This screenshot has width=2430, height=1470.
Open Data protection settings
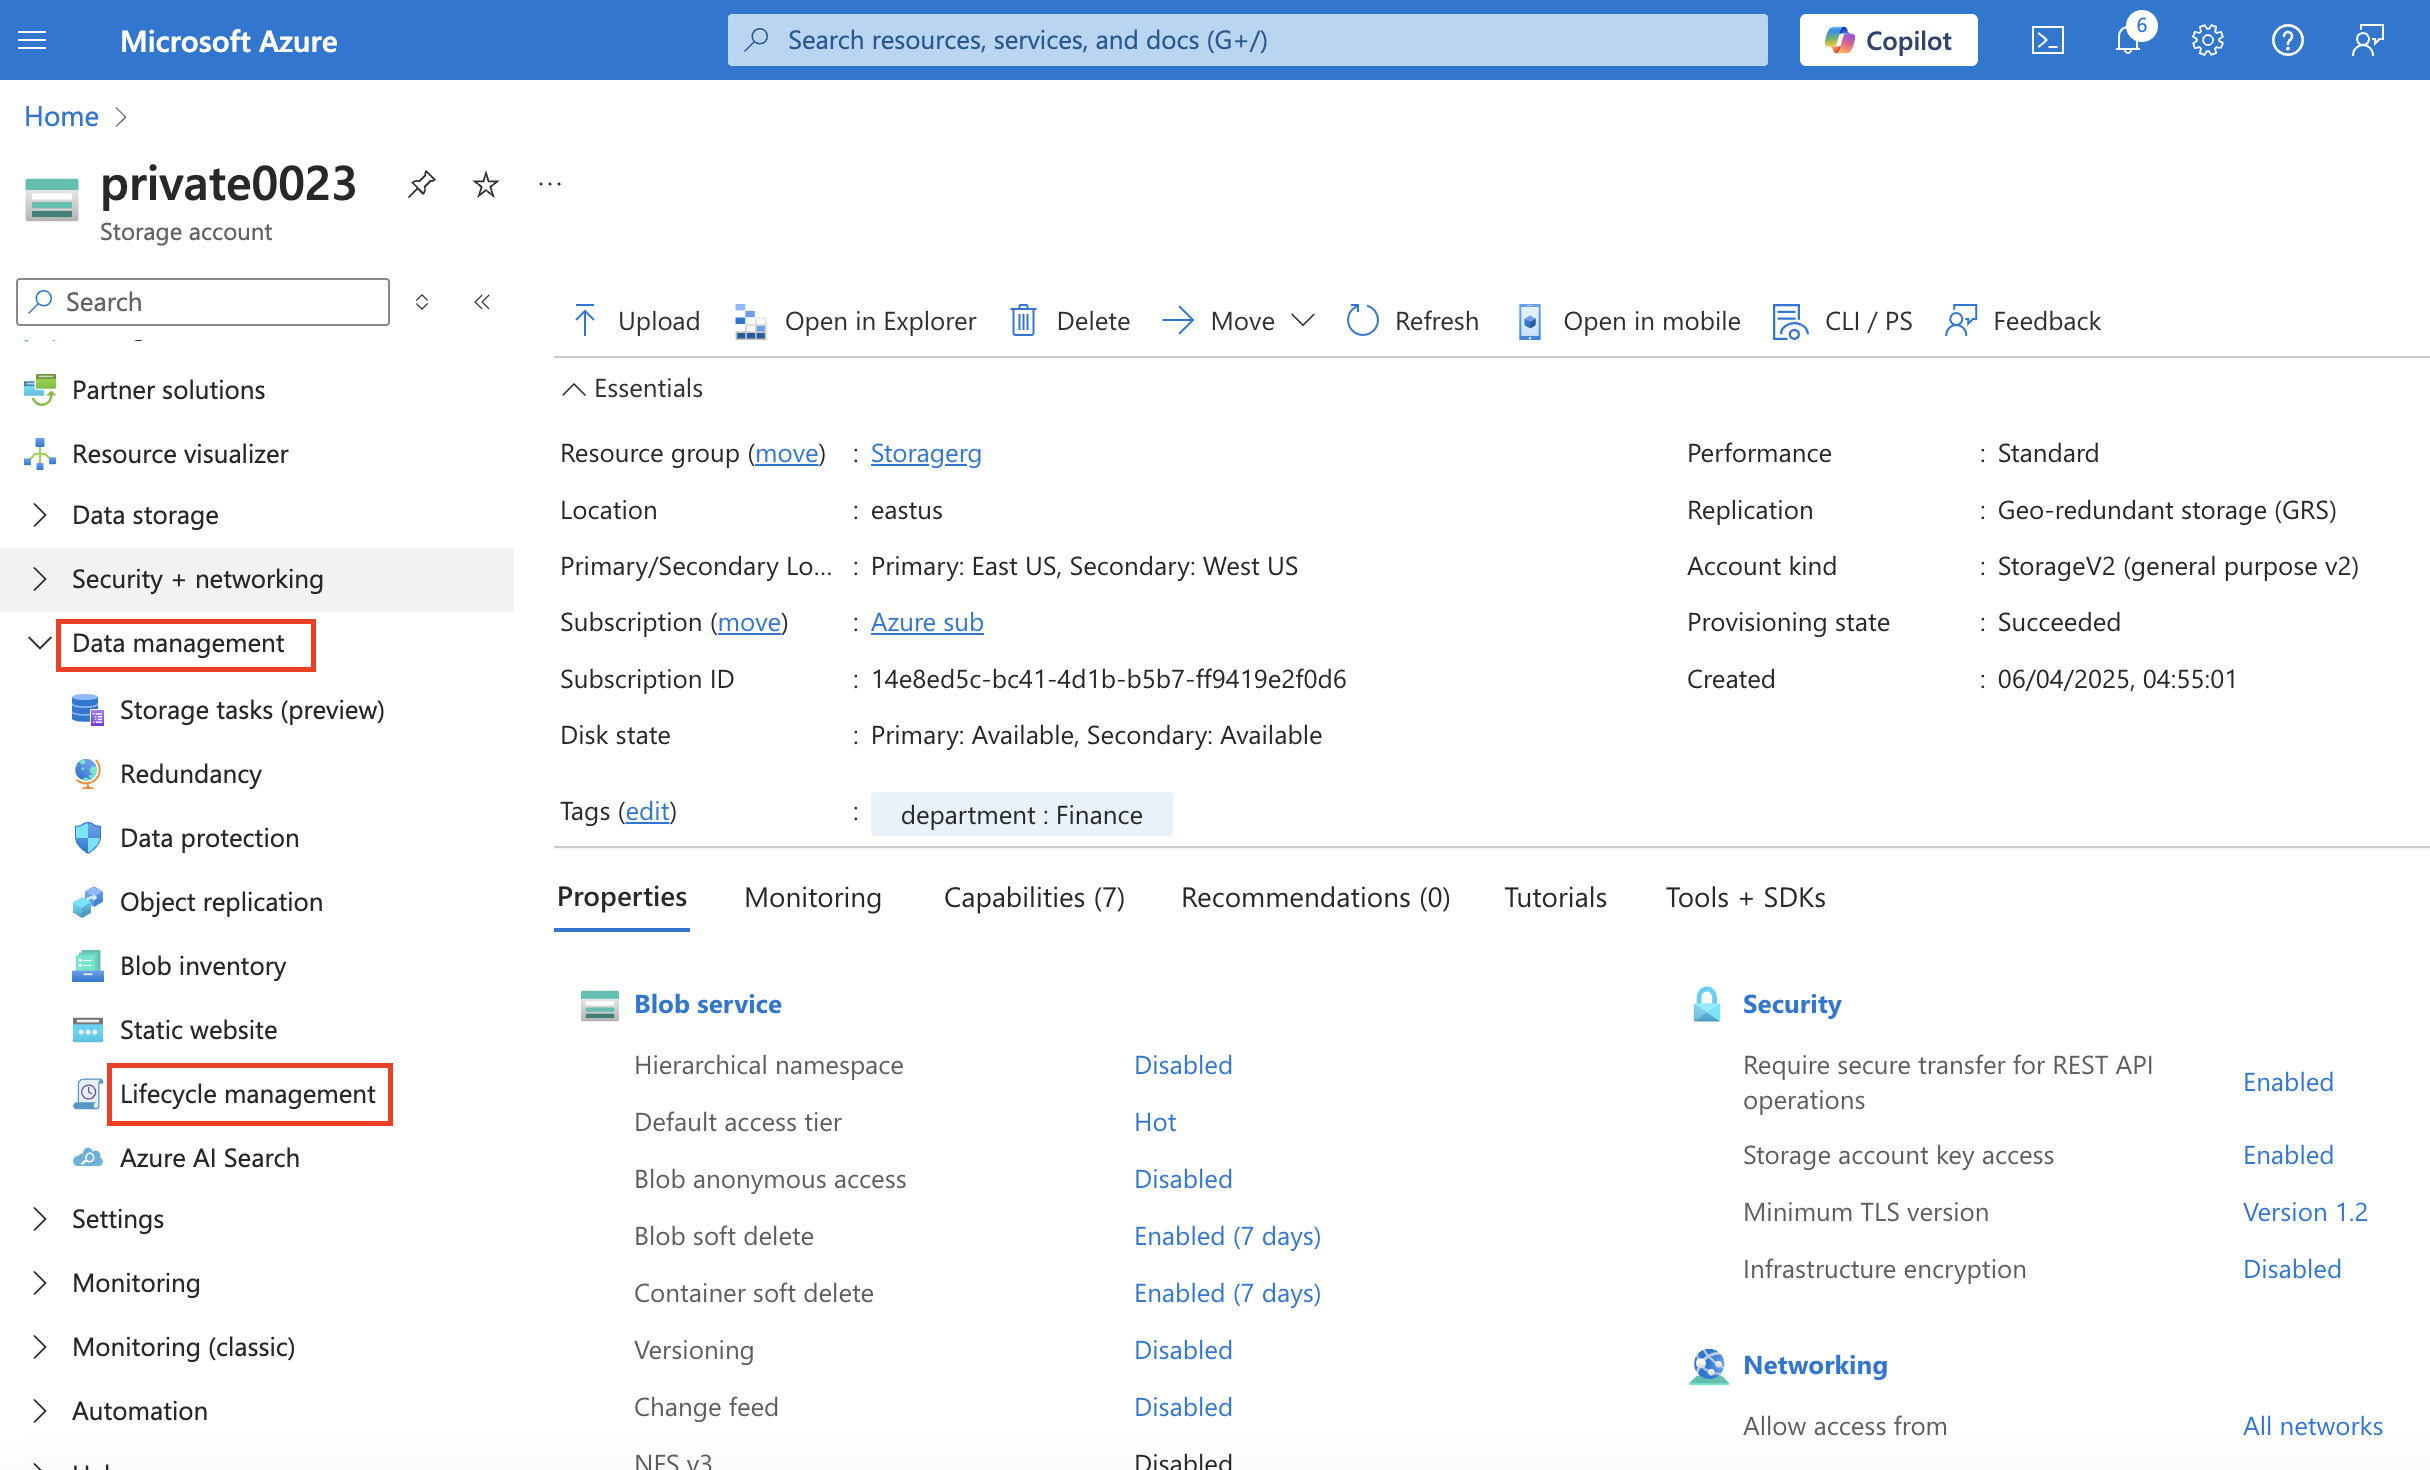click(x=209, y=838)
